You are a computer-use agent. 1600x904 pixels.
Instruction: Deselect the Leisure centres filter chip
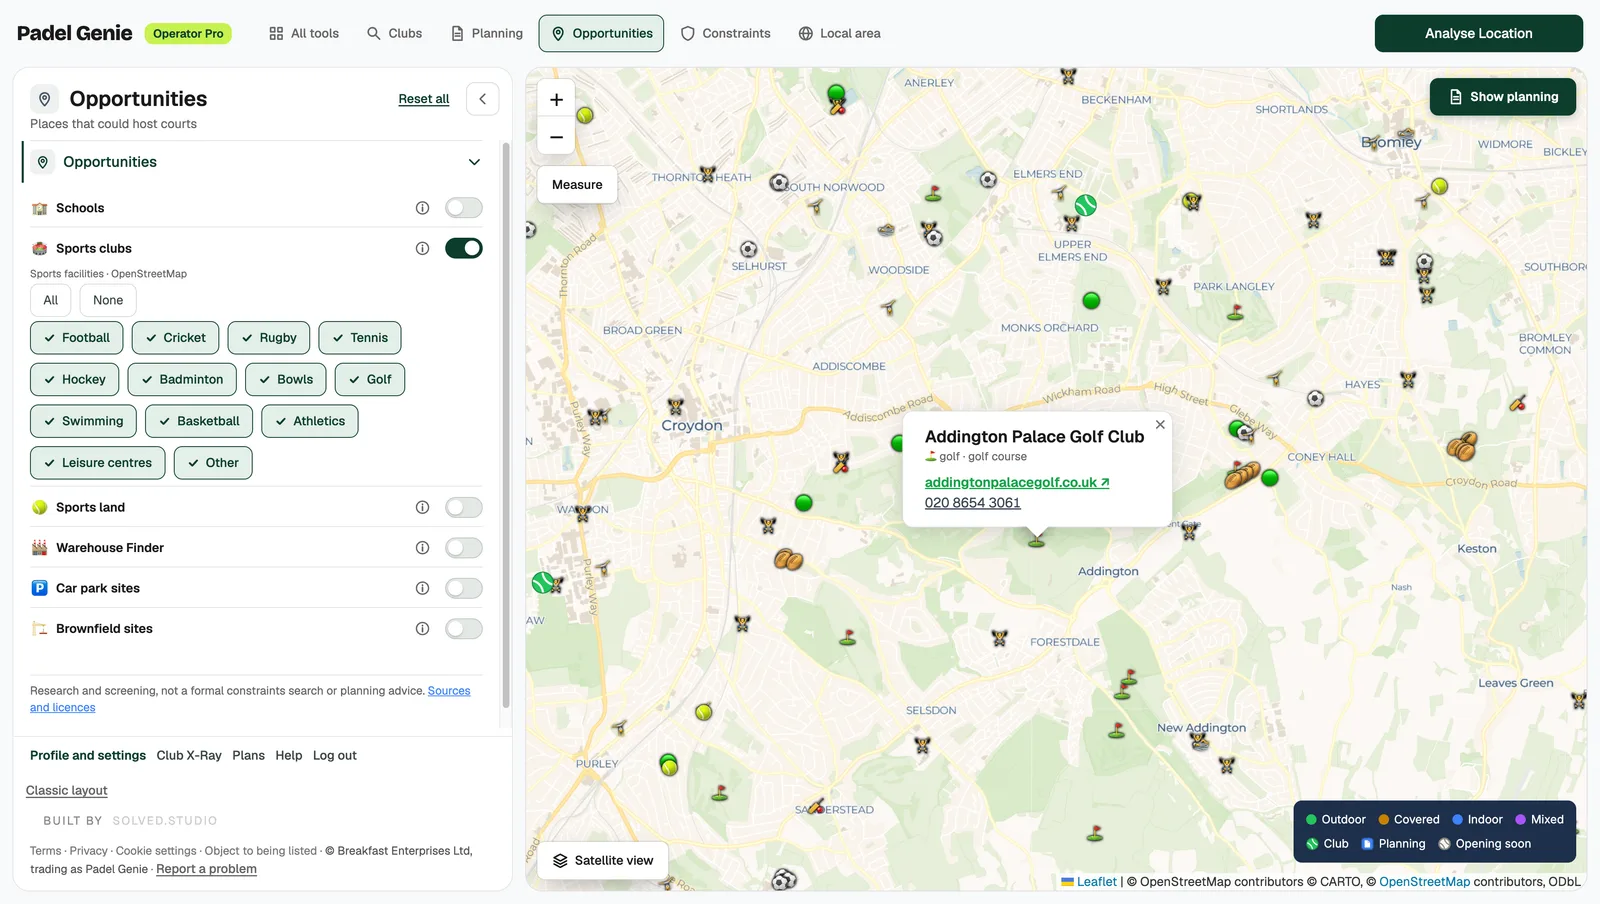(98, 463)
